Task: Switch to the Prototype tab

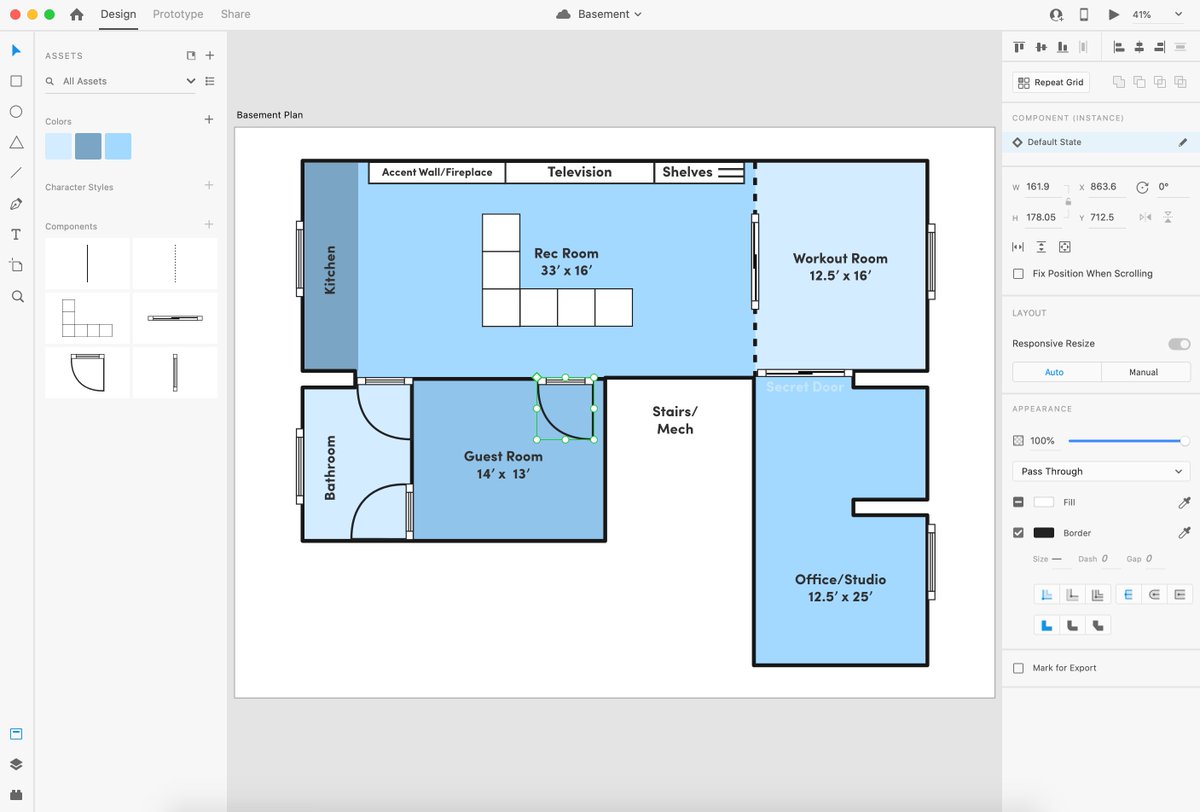Action: (178, 15)
